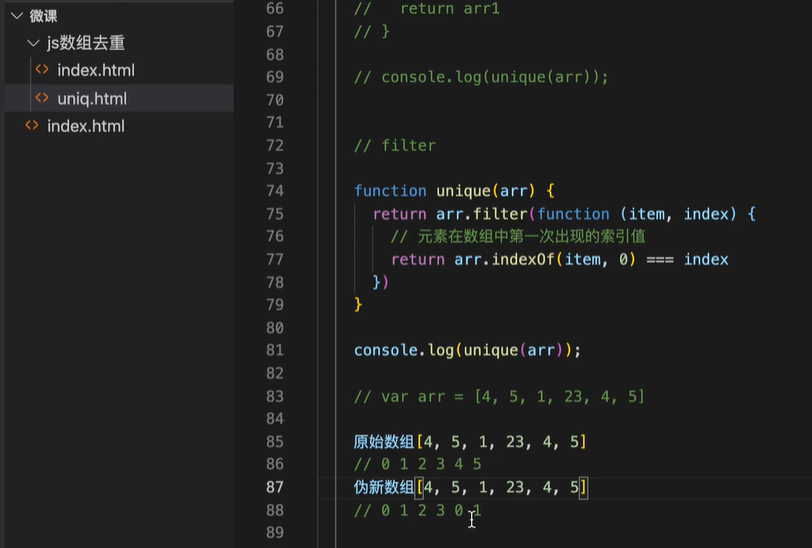Click line number 81 in the gutter
The image size is (812, 548).
pyautogui.click(x=274, y=351)
